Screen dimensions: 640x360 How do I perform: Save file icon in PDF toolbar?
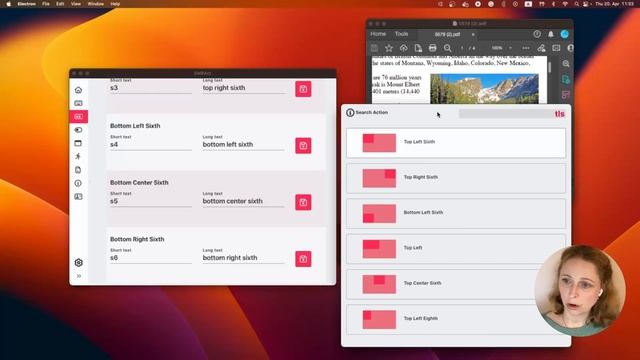click(x=375, y=48)
